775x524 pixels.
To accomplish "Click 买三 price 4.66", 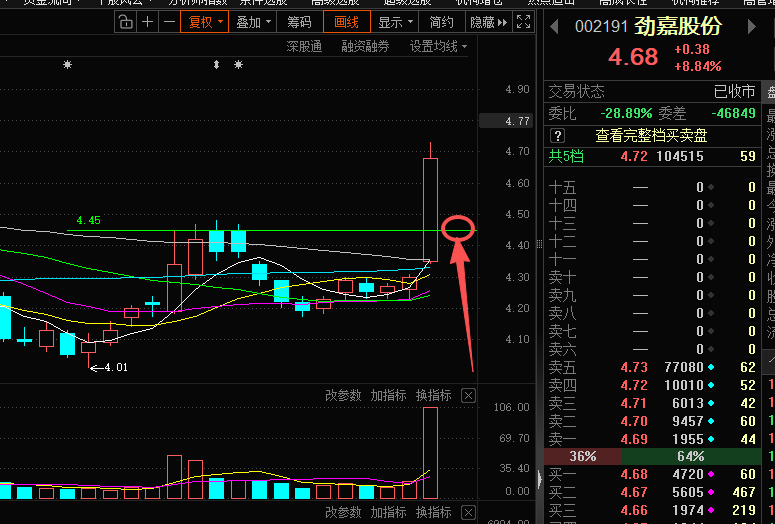I will [x=634, y=510].
